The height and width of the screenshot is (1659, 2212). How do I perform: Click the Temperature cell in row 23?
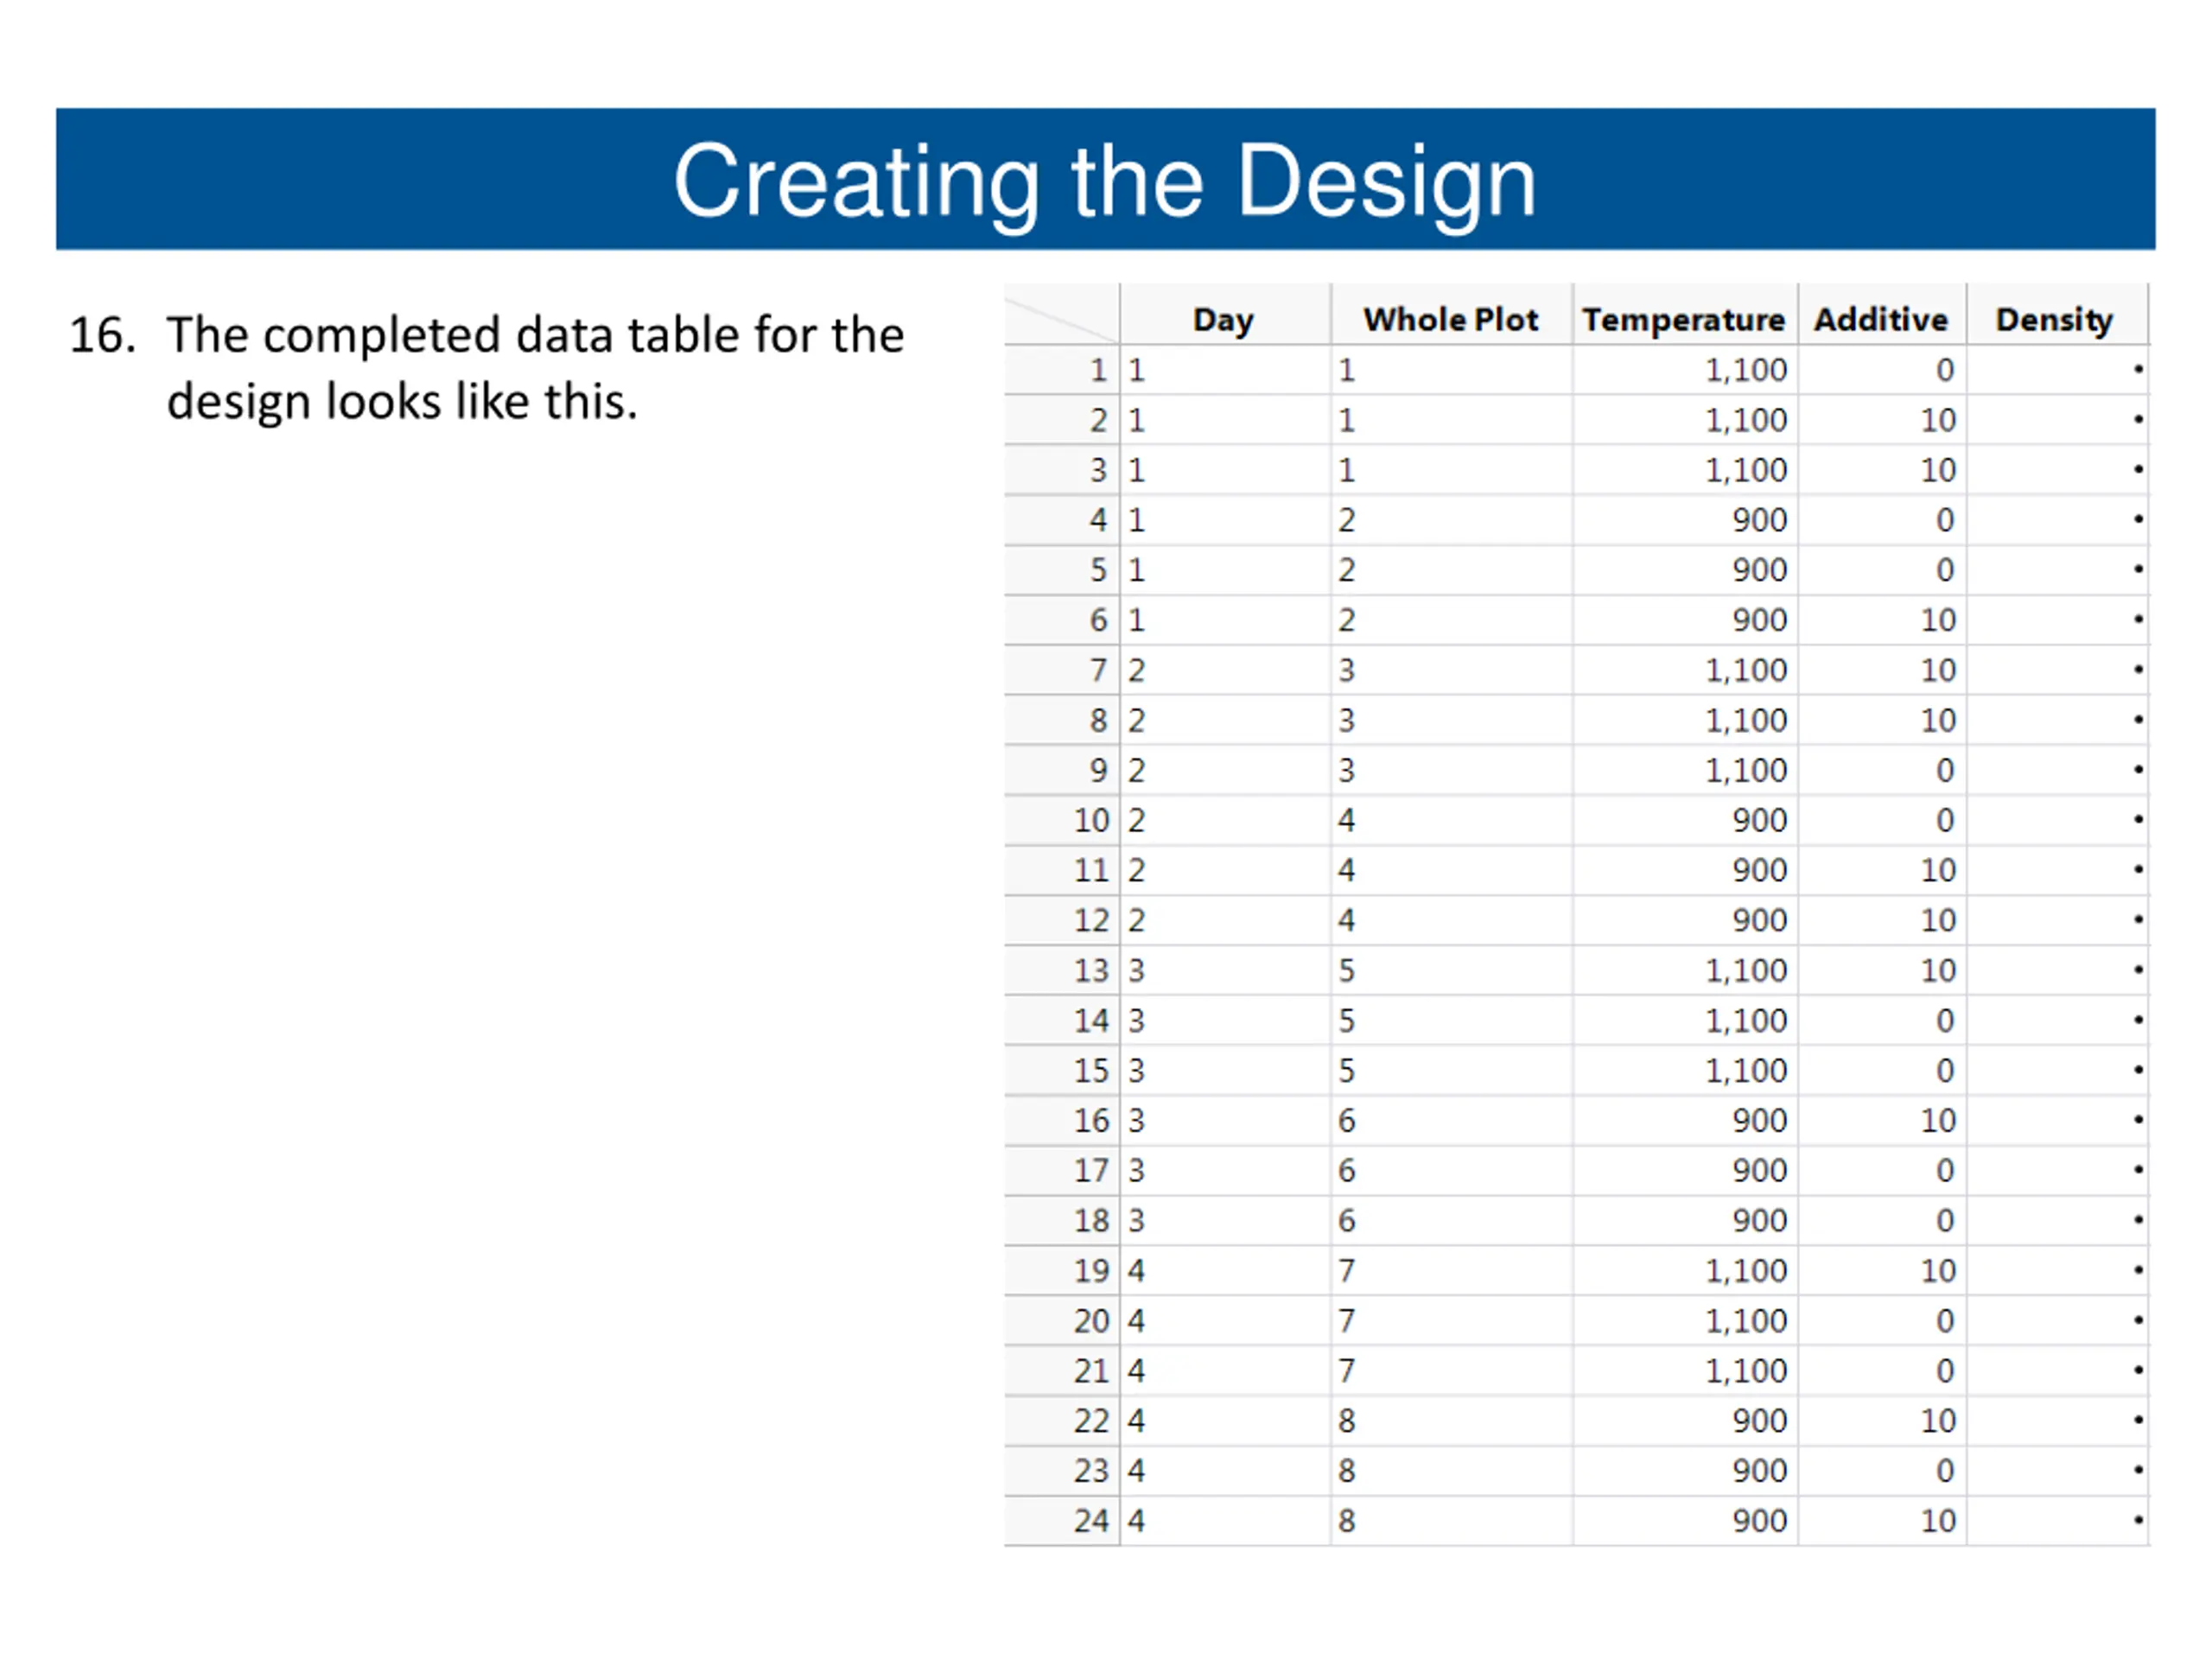(x=1684, y=1470)
